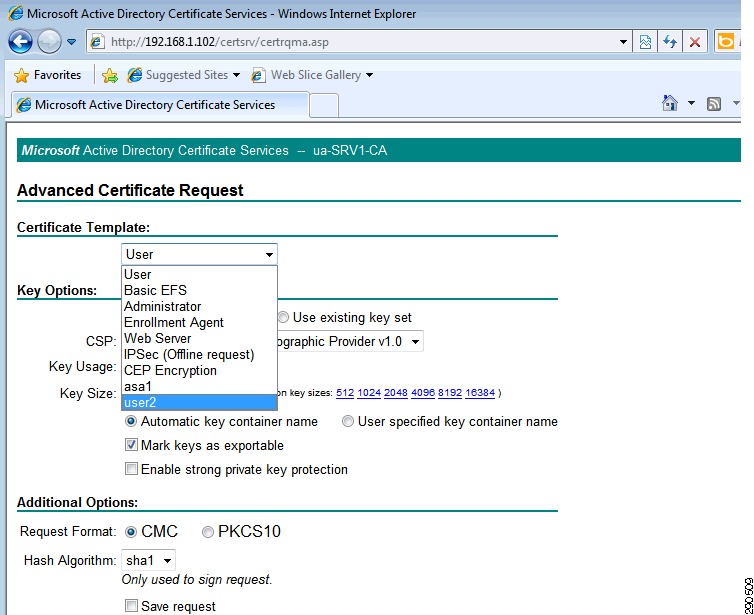
Task: Open a new blank tab
Action: [324, 105]
